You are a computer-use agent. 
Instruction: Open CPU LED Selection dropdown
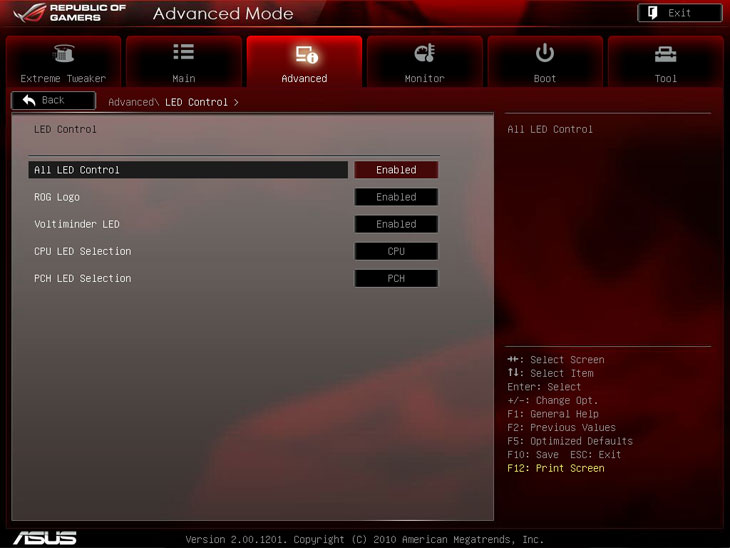[x=396, y=251]
